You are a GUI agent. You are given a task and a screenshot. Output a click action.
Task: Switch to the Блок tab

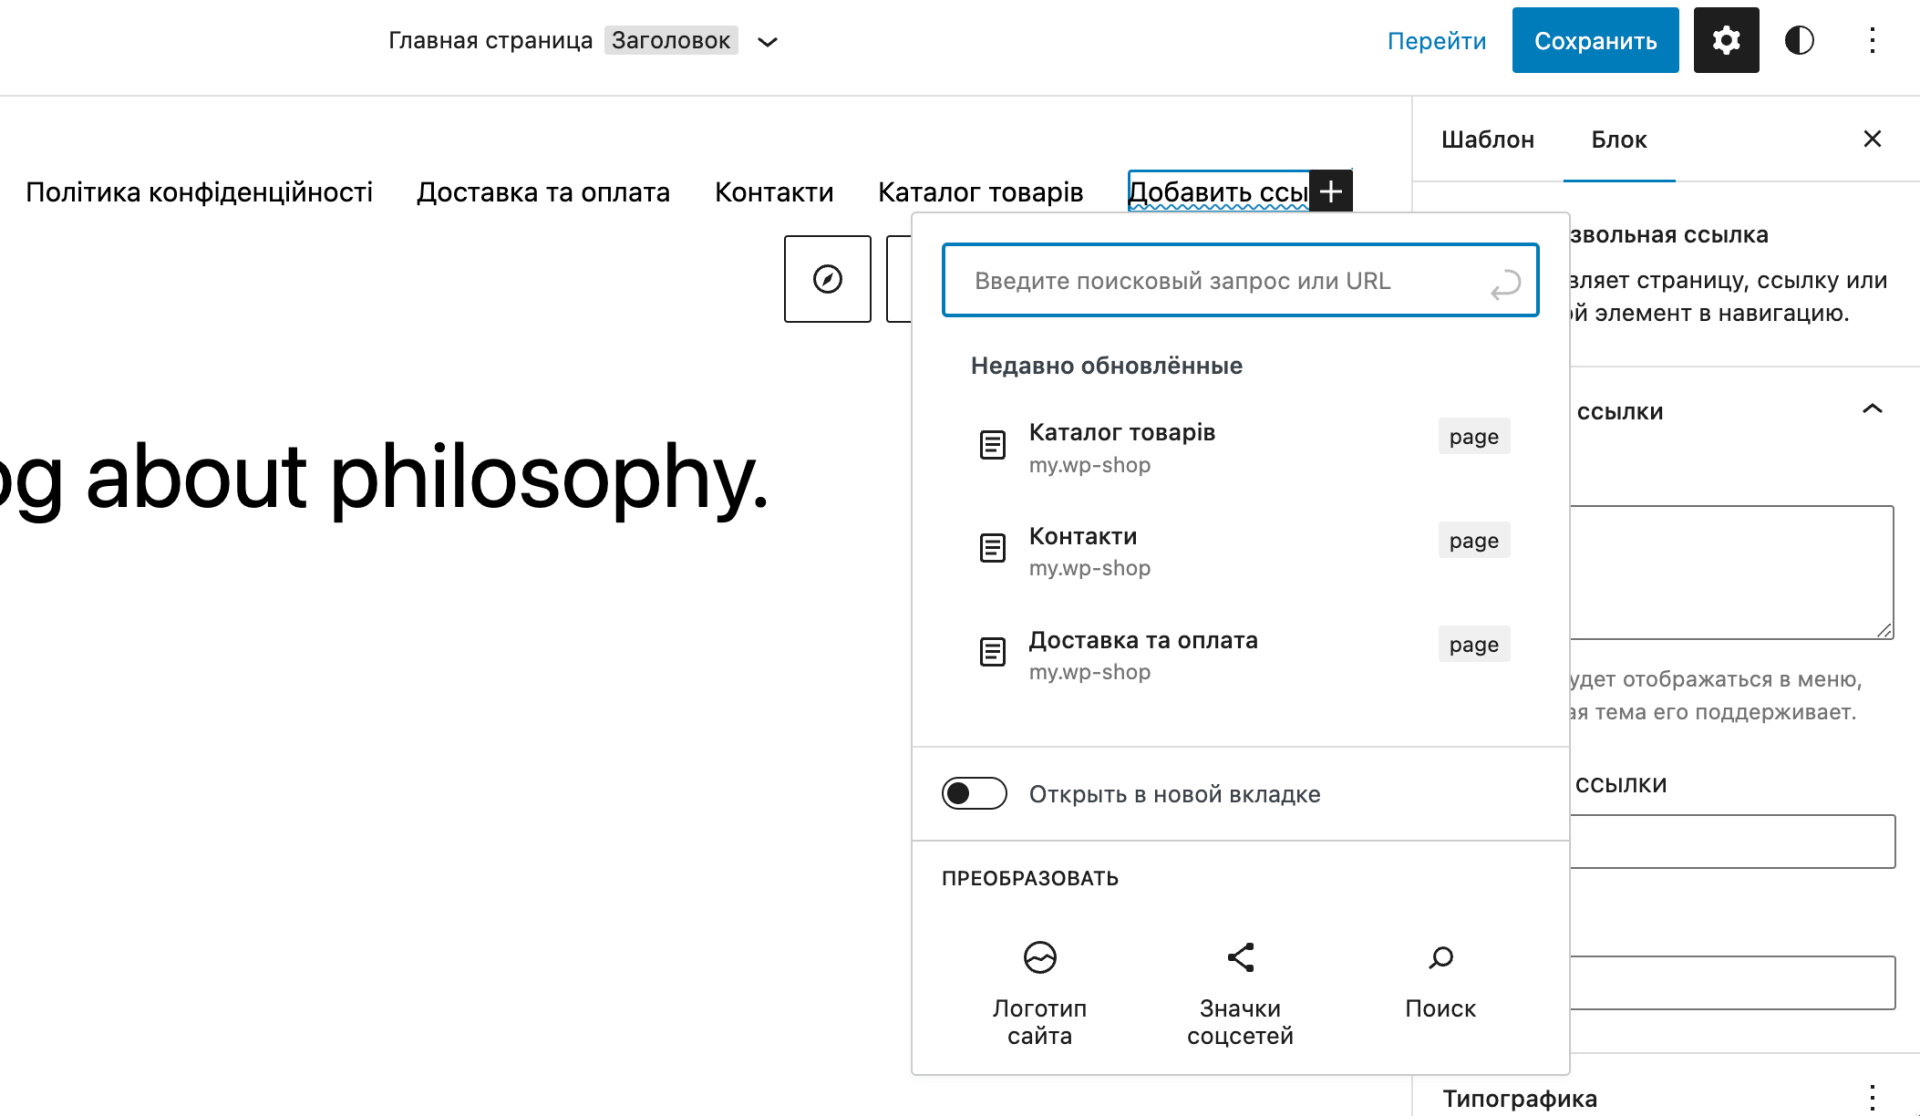pos(1618,140)
